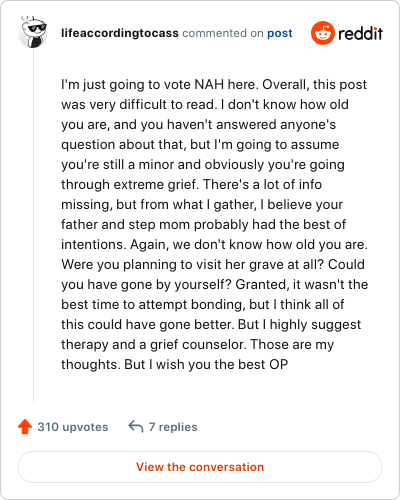Click the vertical comment thread line
Screen dimensions: 400x500
coord(33,226)
